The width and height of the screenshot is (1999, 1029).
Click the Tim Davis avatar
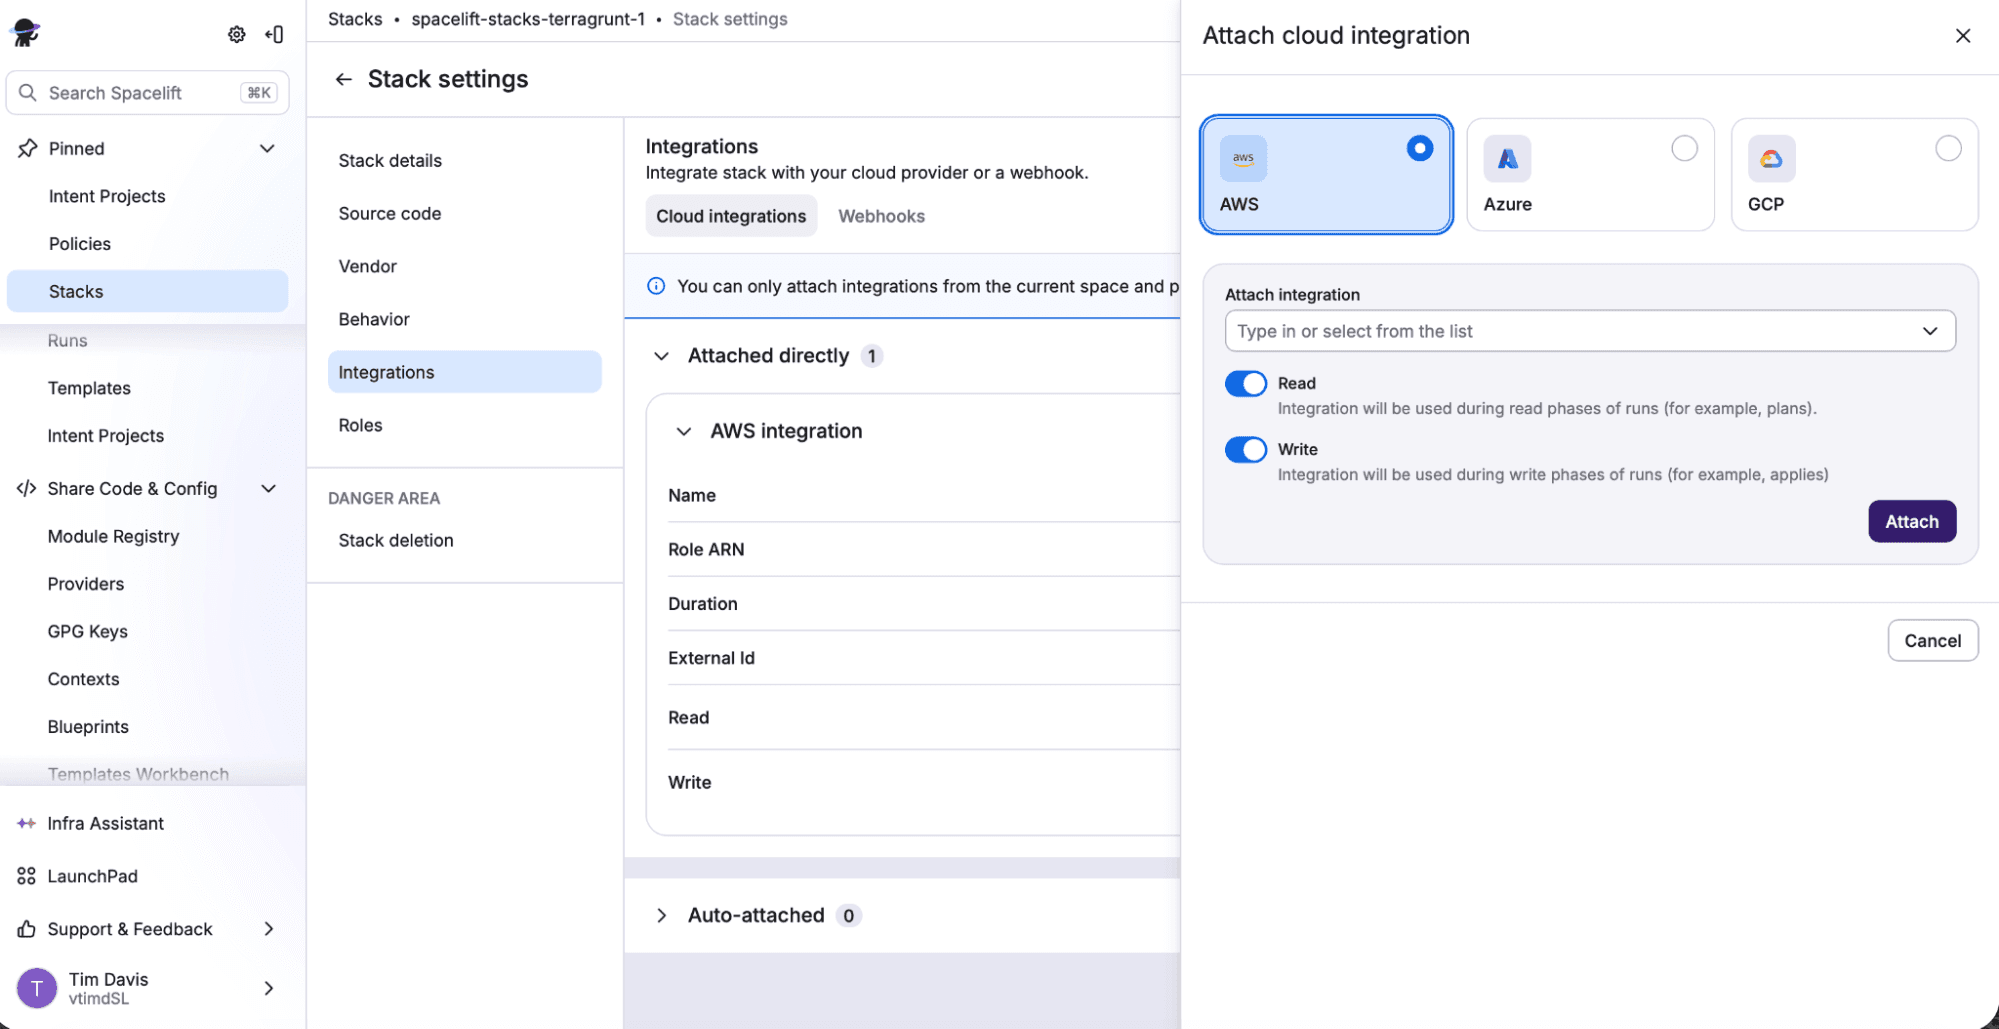37,988
